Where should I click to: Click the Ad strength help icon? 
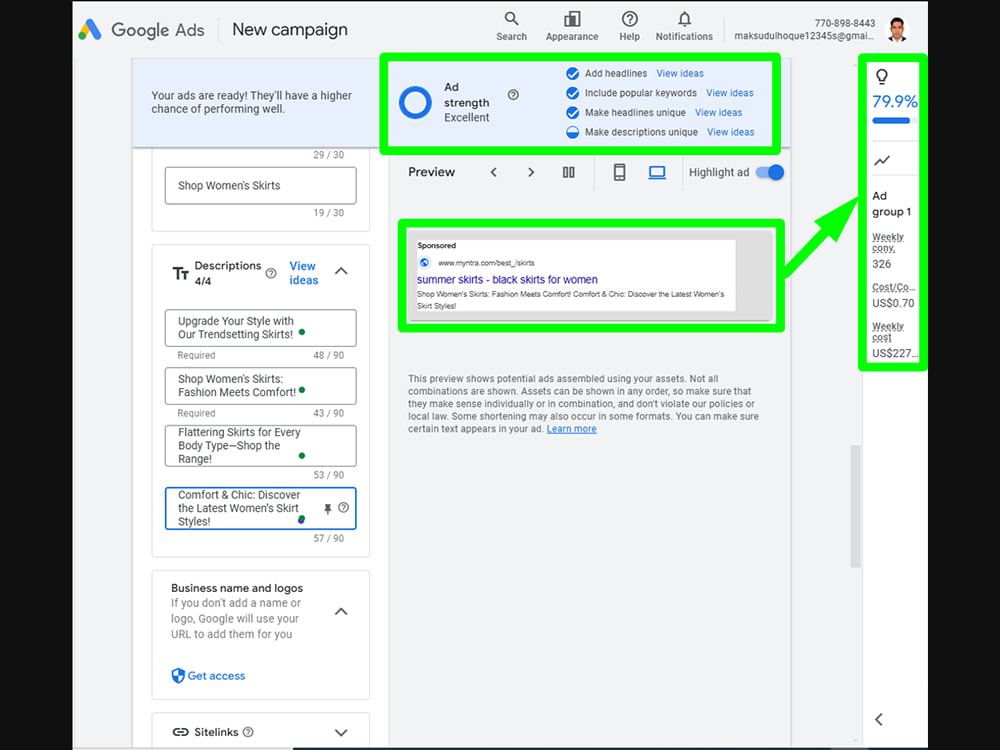[513, 95]
